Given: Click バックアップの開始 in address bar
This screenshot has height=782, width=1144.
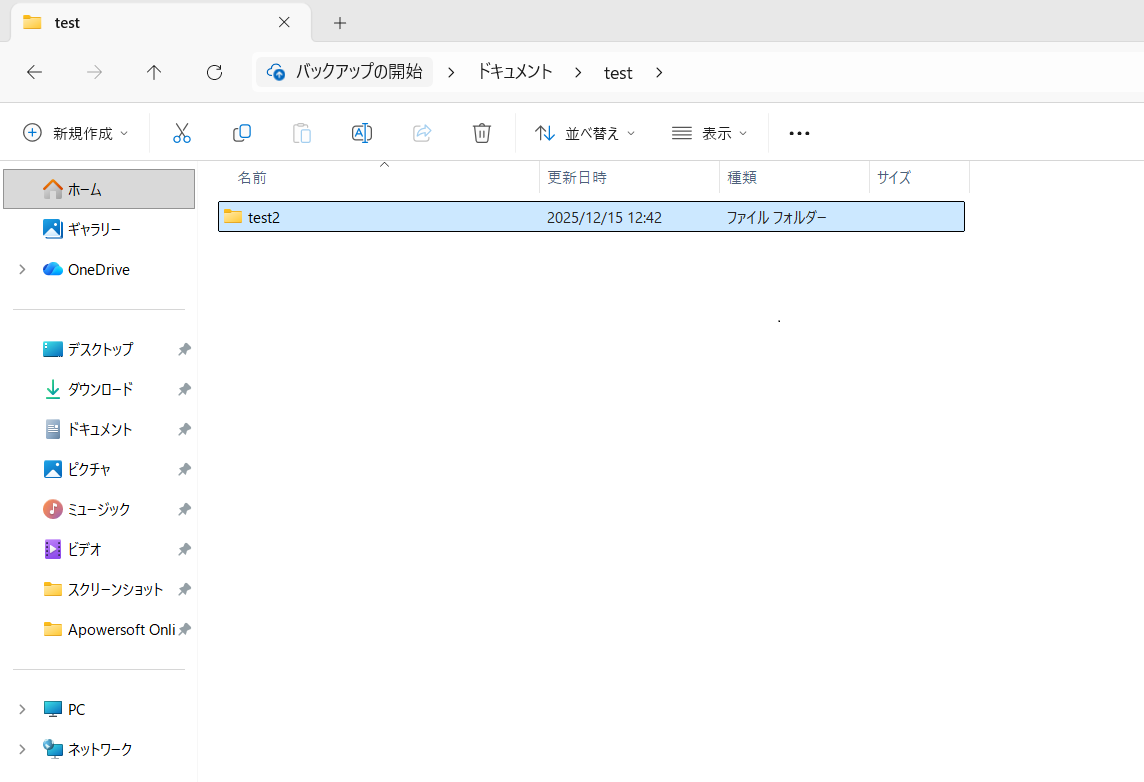Looking at the screenshot, I should click(344, 71).
